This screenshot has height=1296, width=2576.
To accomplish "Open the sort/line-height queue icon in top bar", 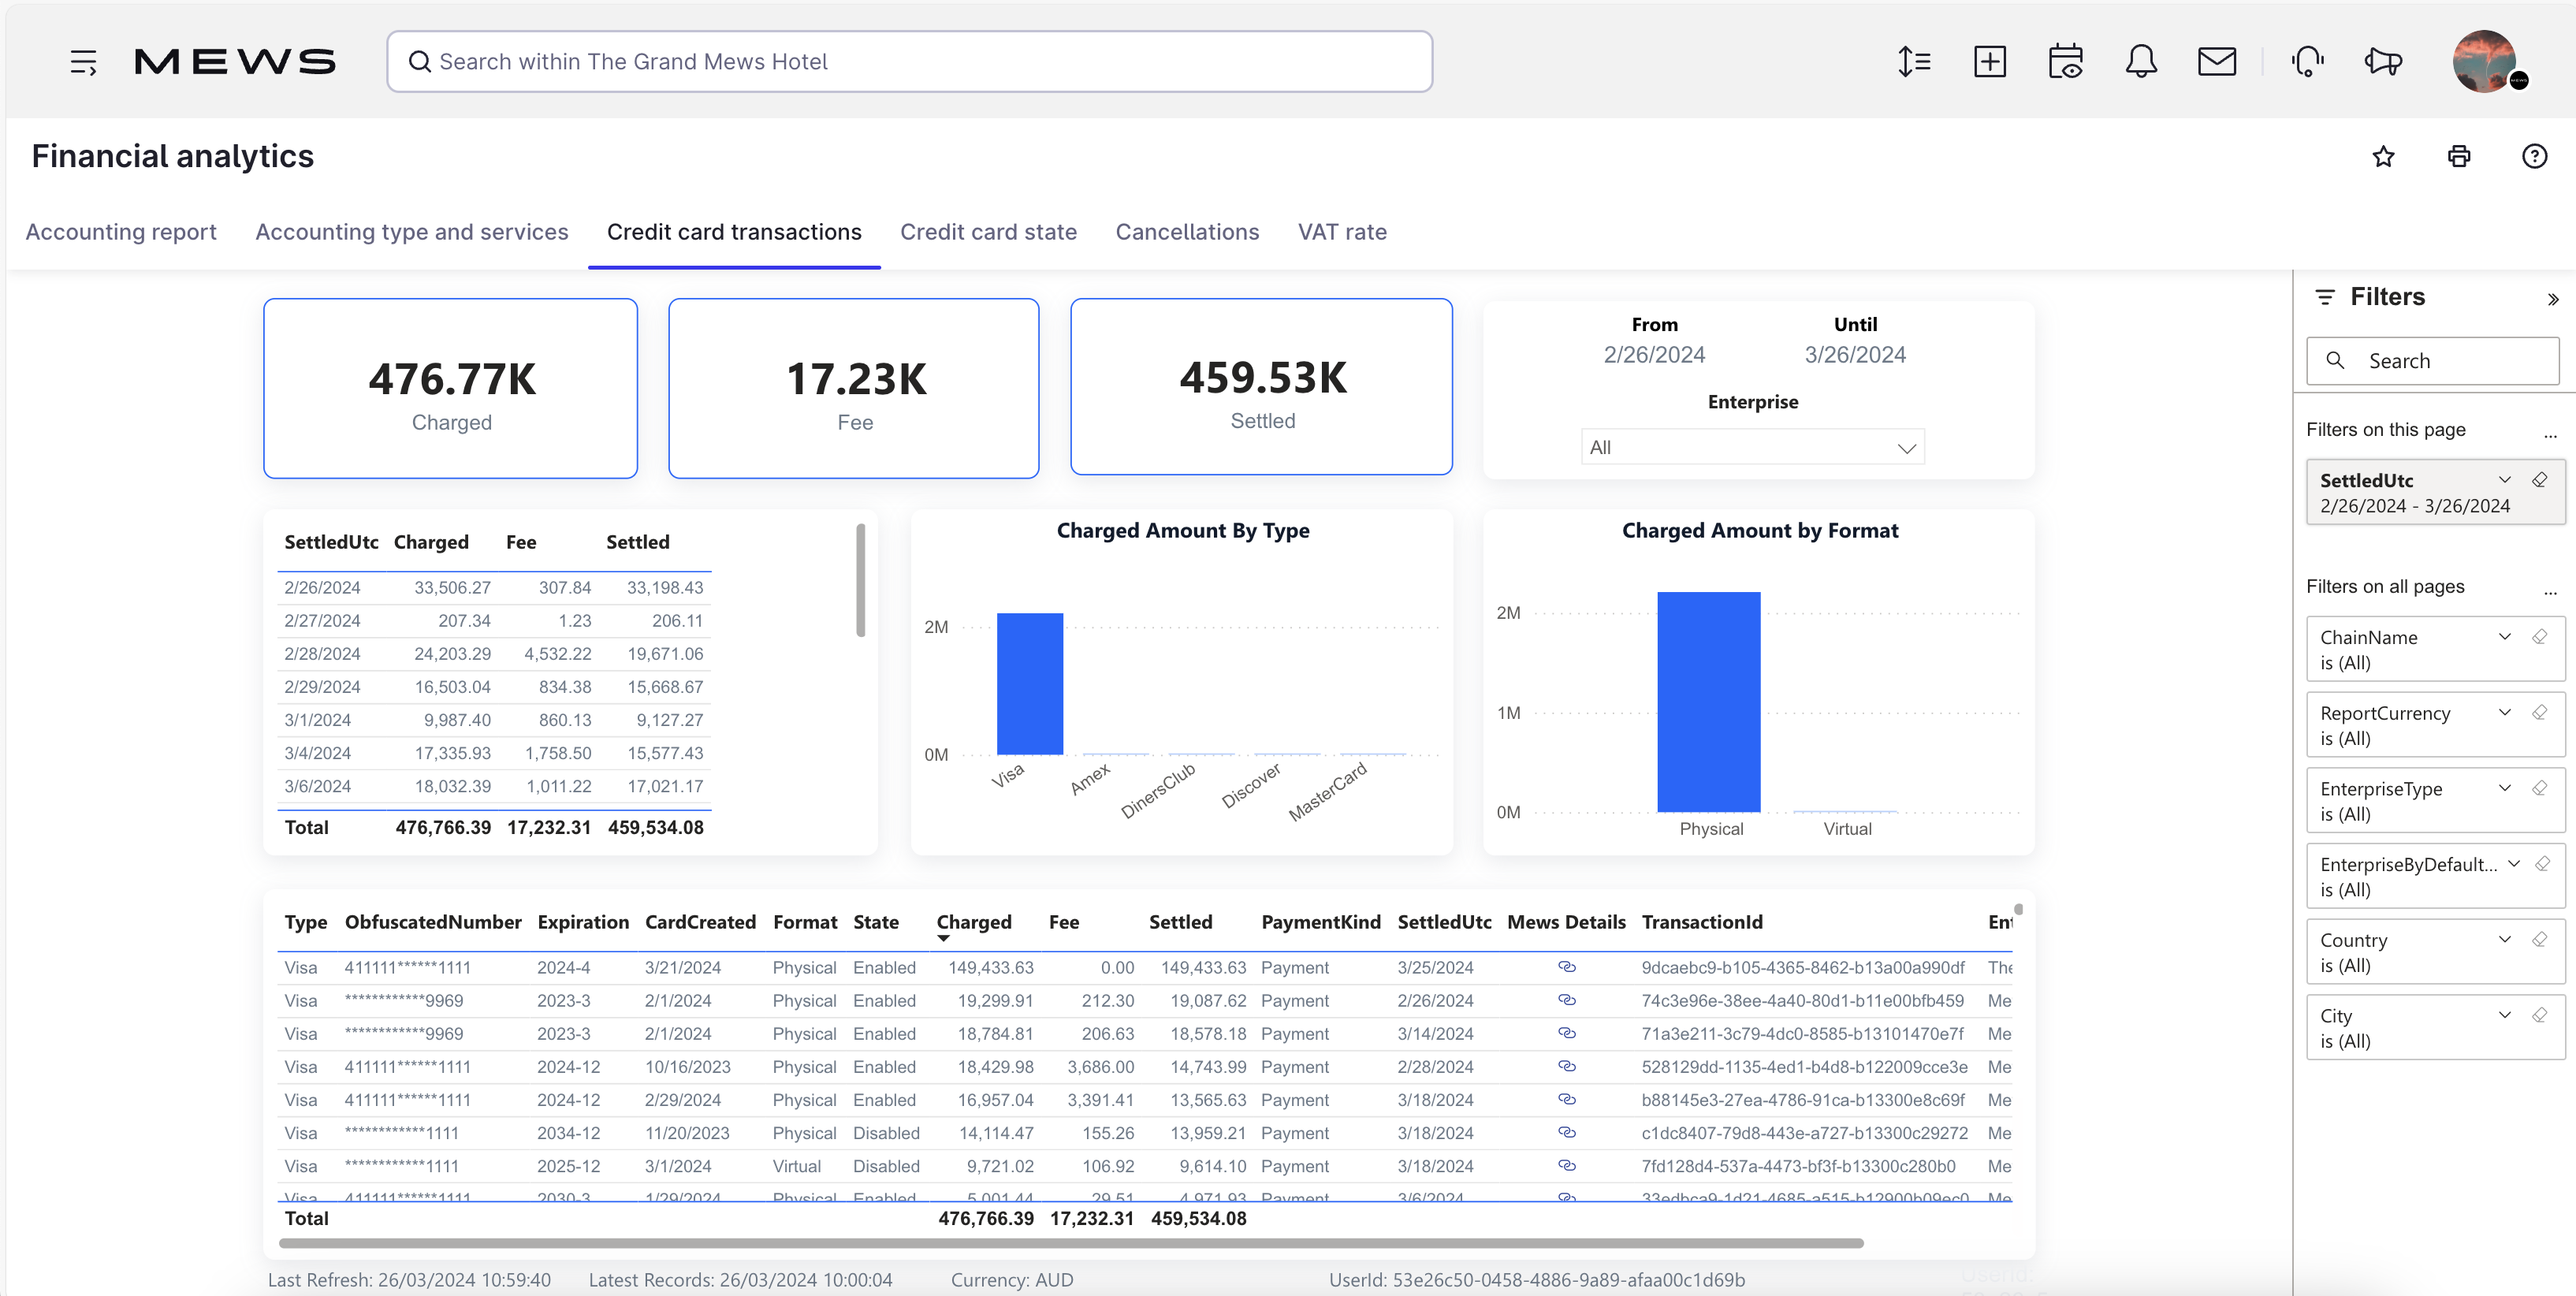I will pyautogui.click(x=1914, y=62).
